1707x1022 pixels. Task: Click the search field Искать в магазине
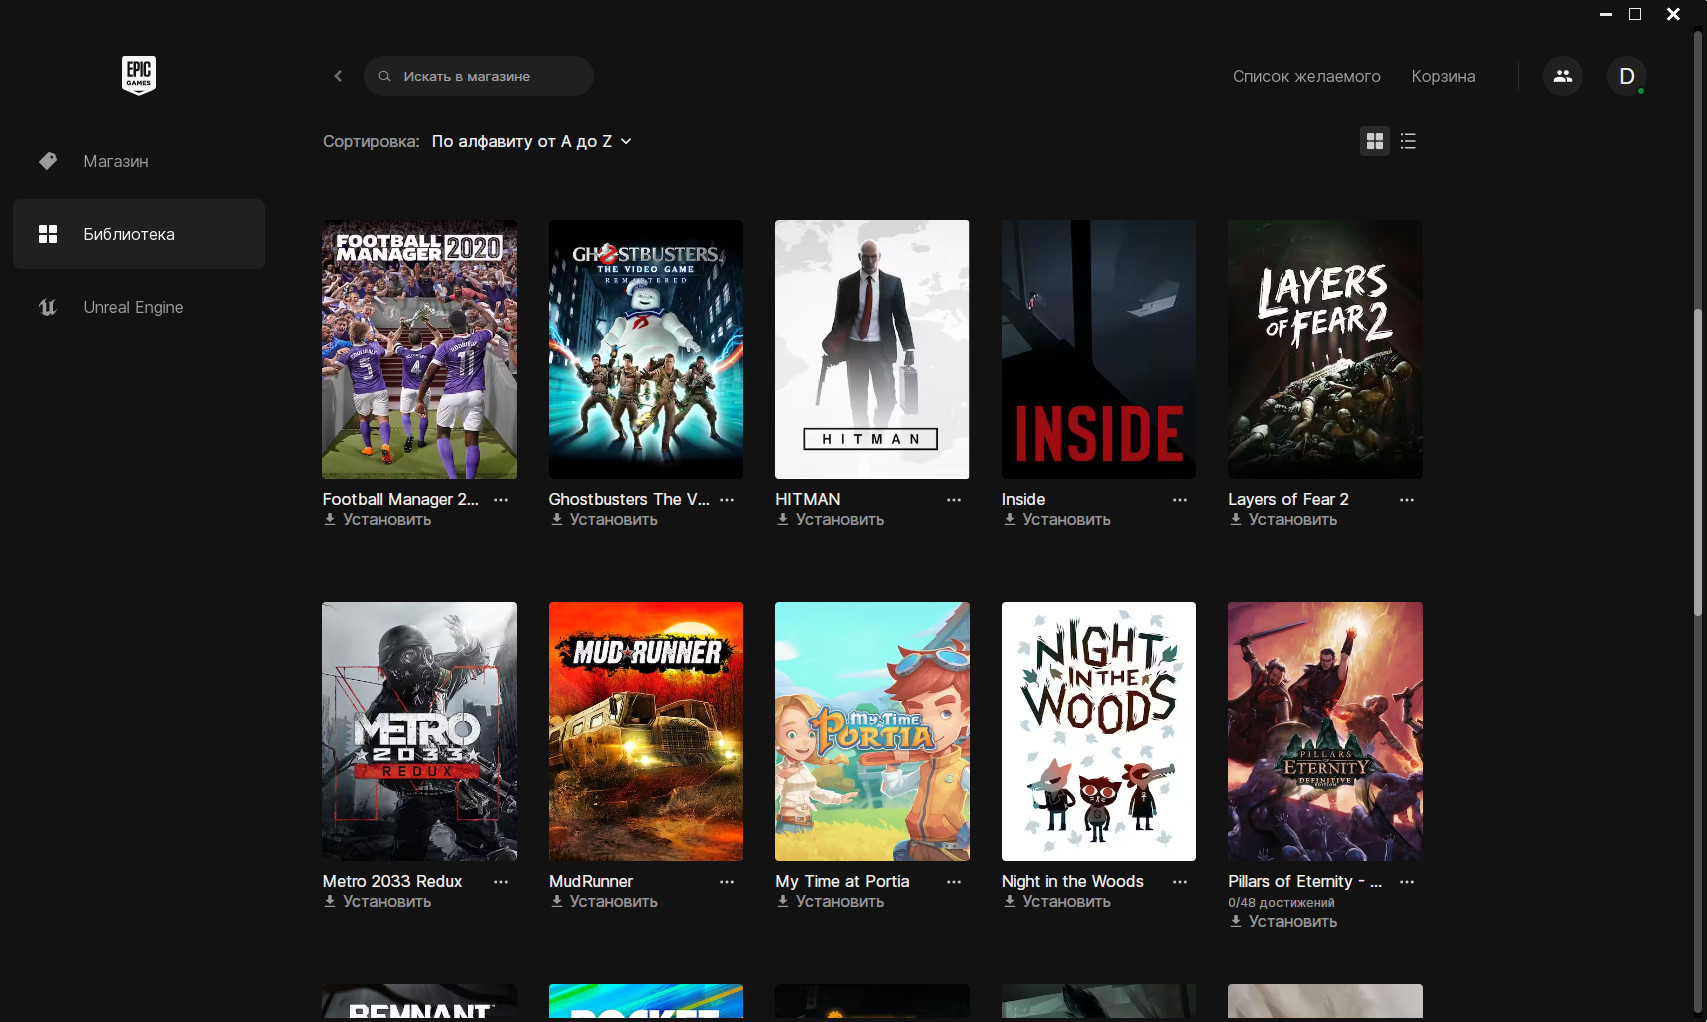pyautogui.click(x=479, y=76)
